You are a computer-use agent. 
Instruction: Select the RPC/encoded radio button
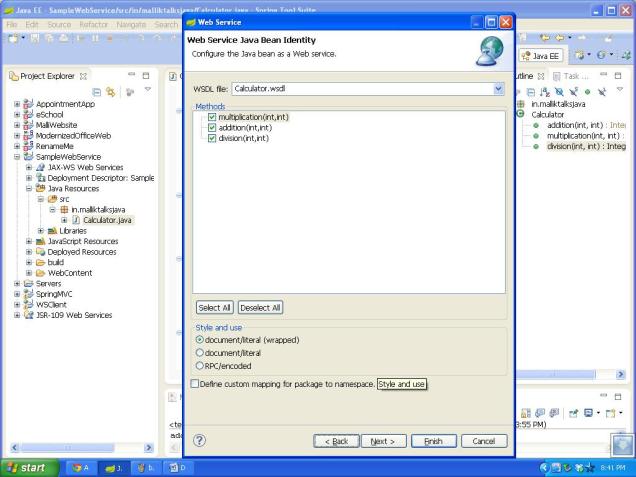[200, 366]
